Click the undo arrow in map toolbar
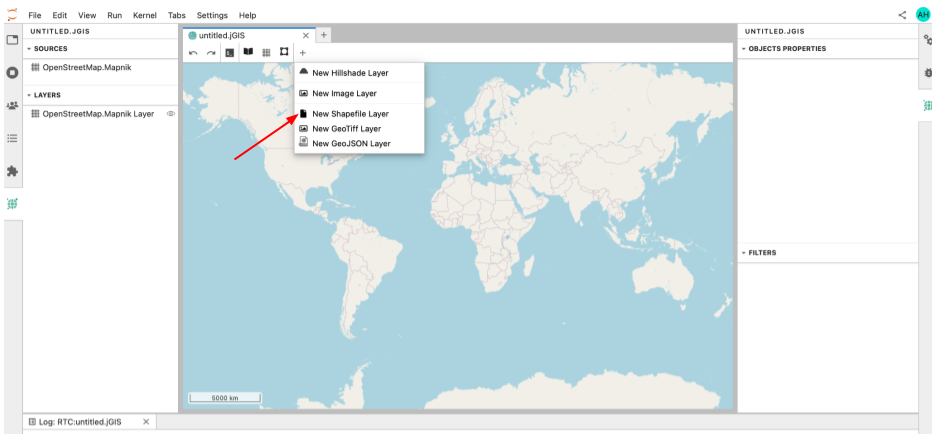The image size is (937, 438). pos(193,52)
